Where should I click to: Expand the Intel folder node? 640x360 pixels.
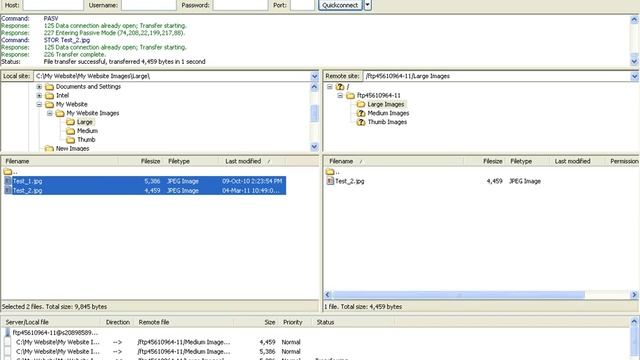(x=39, y=96)
